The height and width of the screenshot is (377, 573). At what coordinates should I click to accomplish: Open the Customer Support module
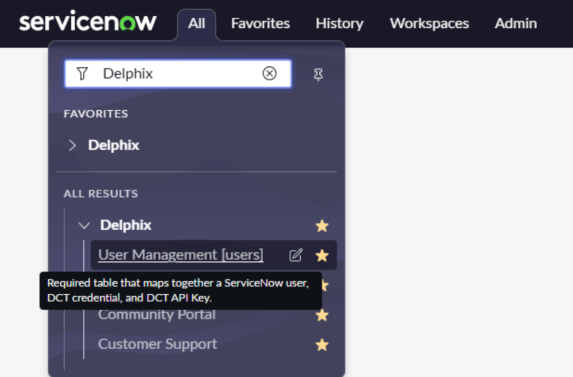click(x=158, y=344)
